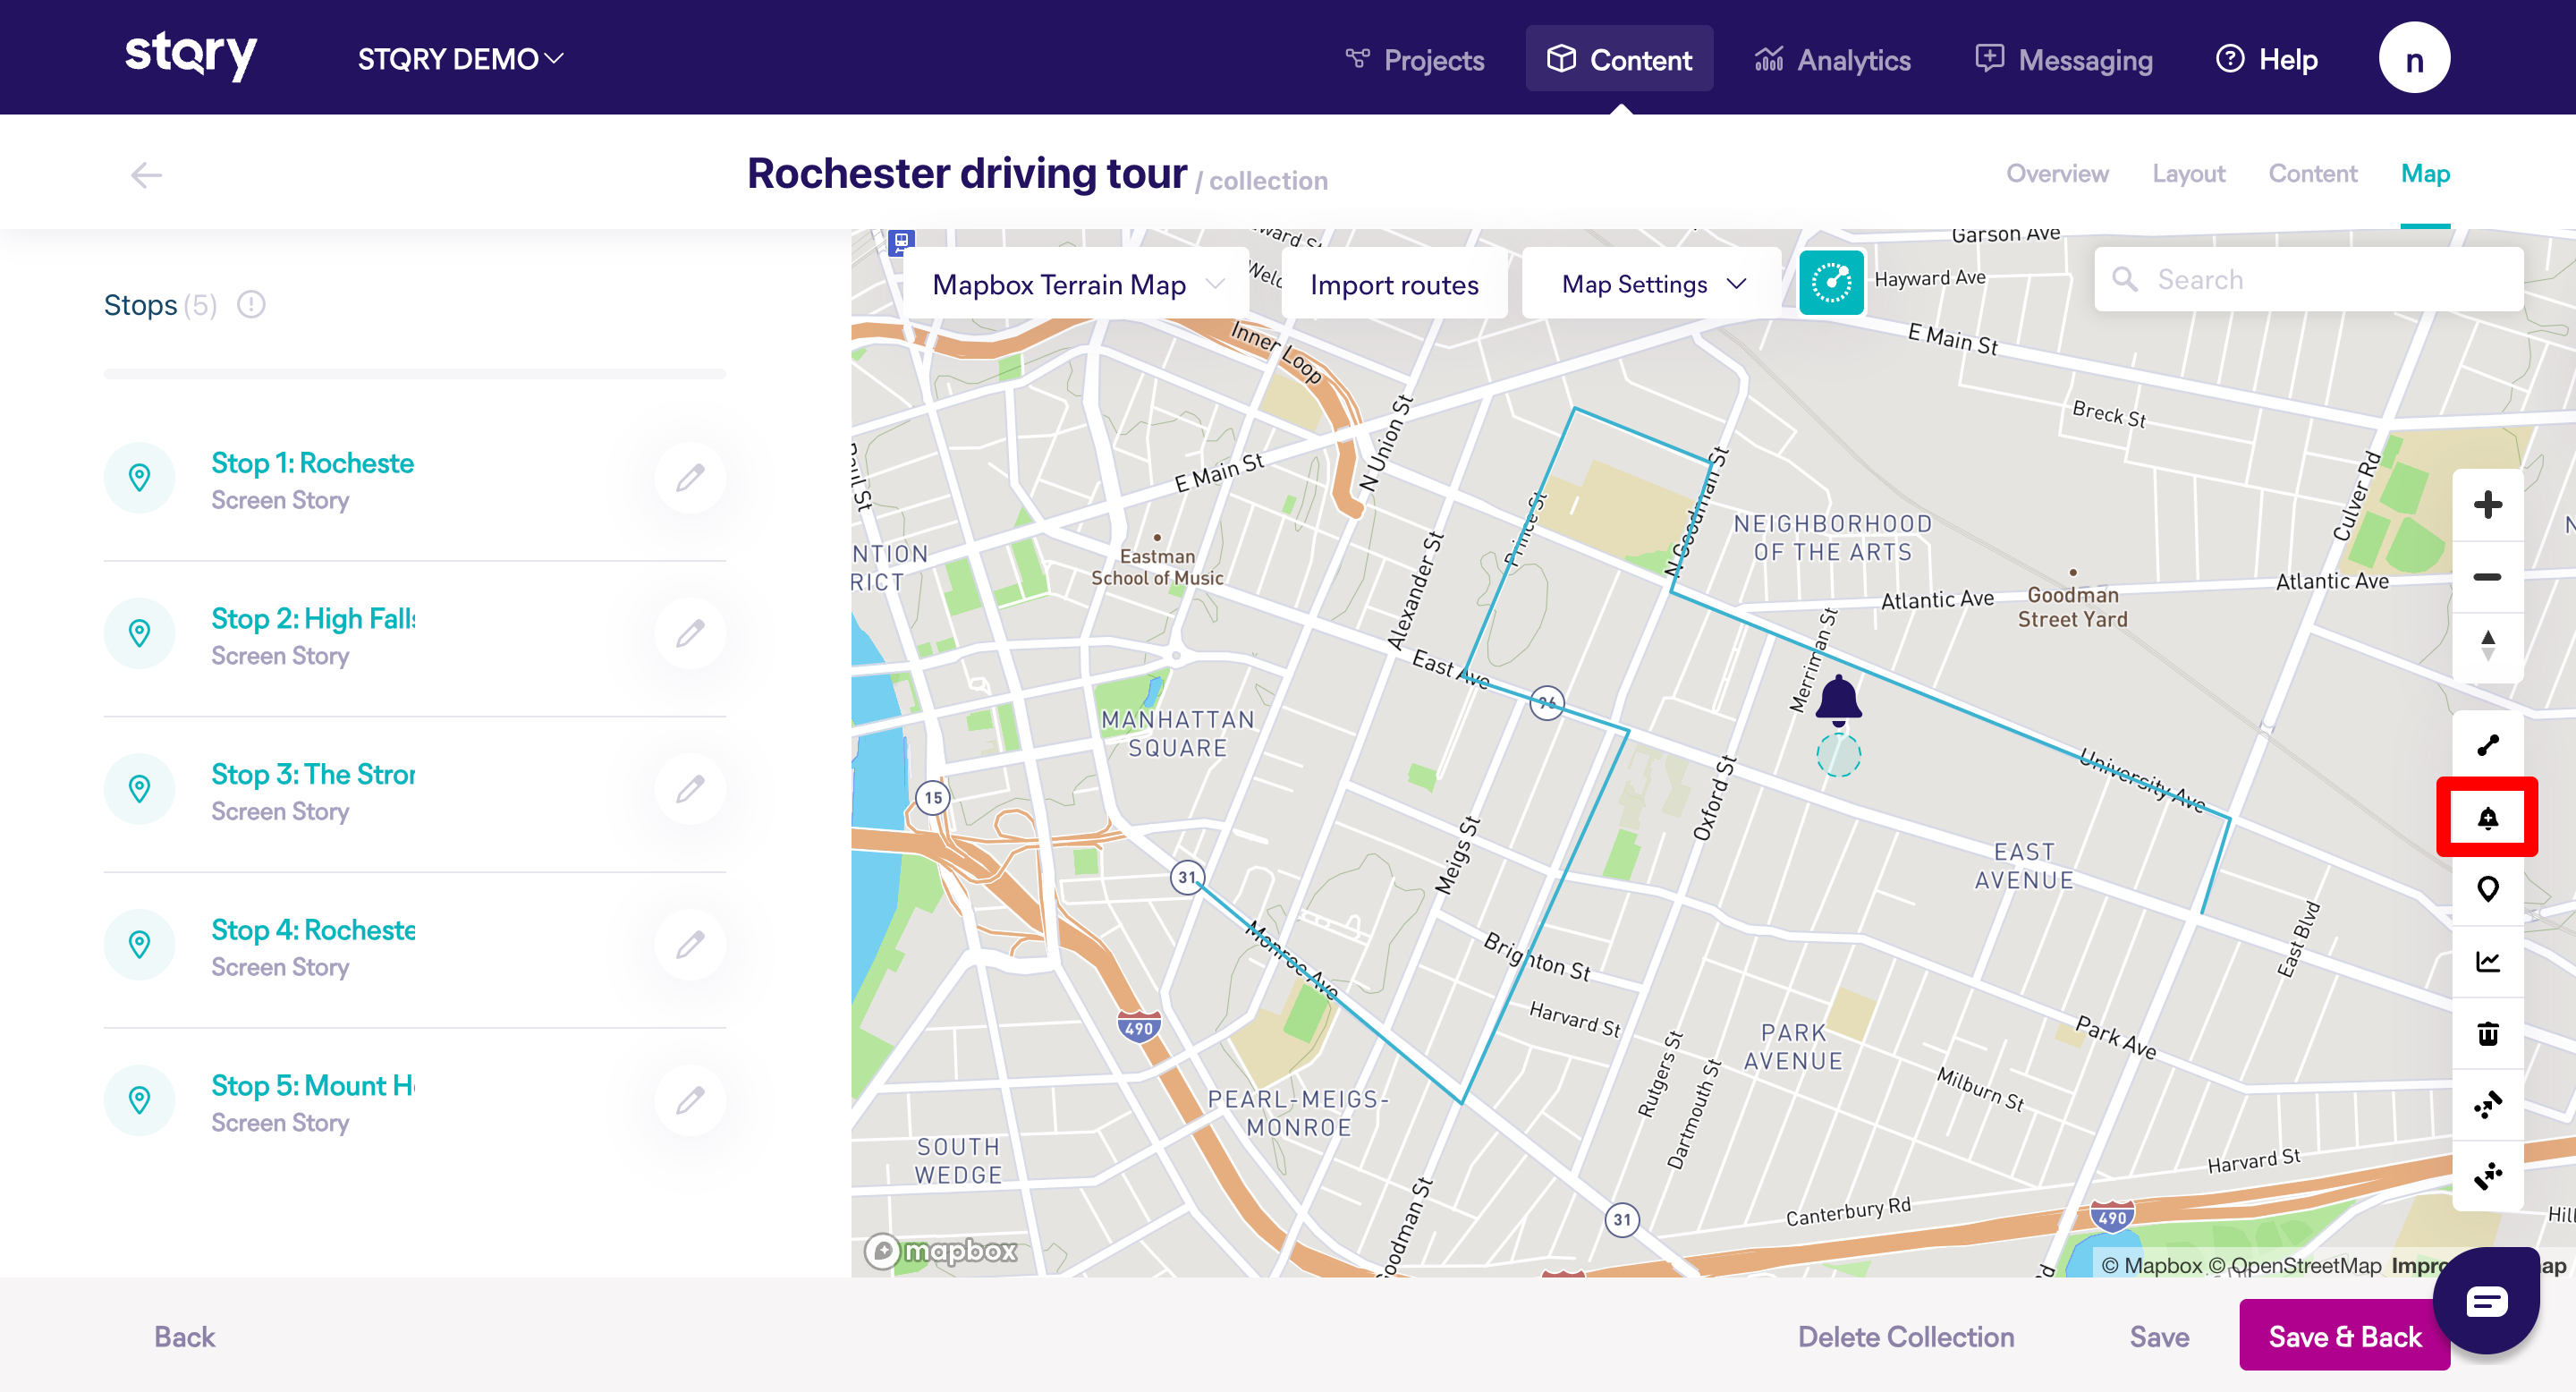Screen dimensions: 2576x1392
Task: Open the Analytics menu
Action: [x=1833, y=60]
